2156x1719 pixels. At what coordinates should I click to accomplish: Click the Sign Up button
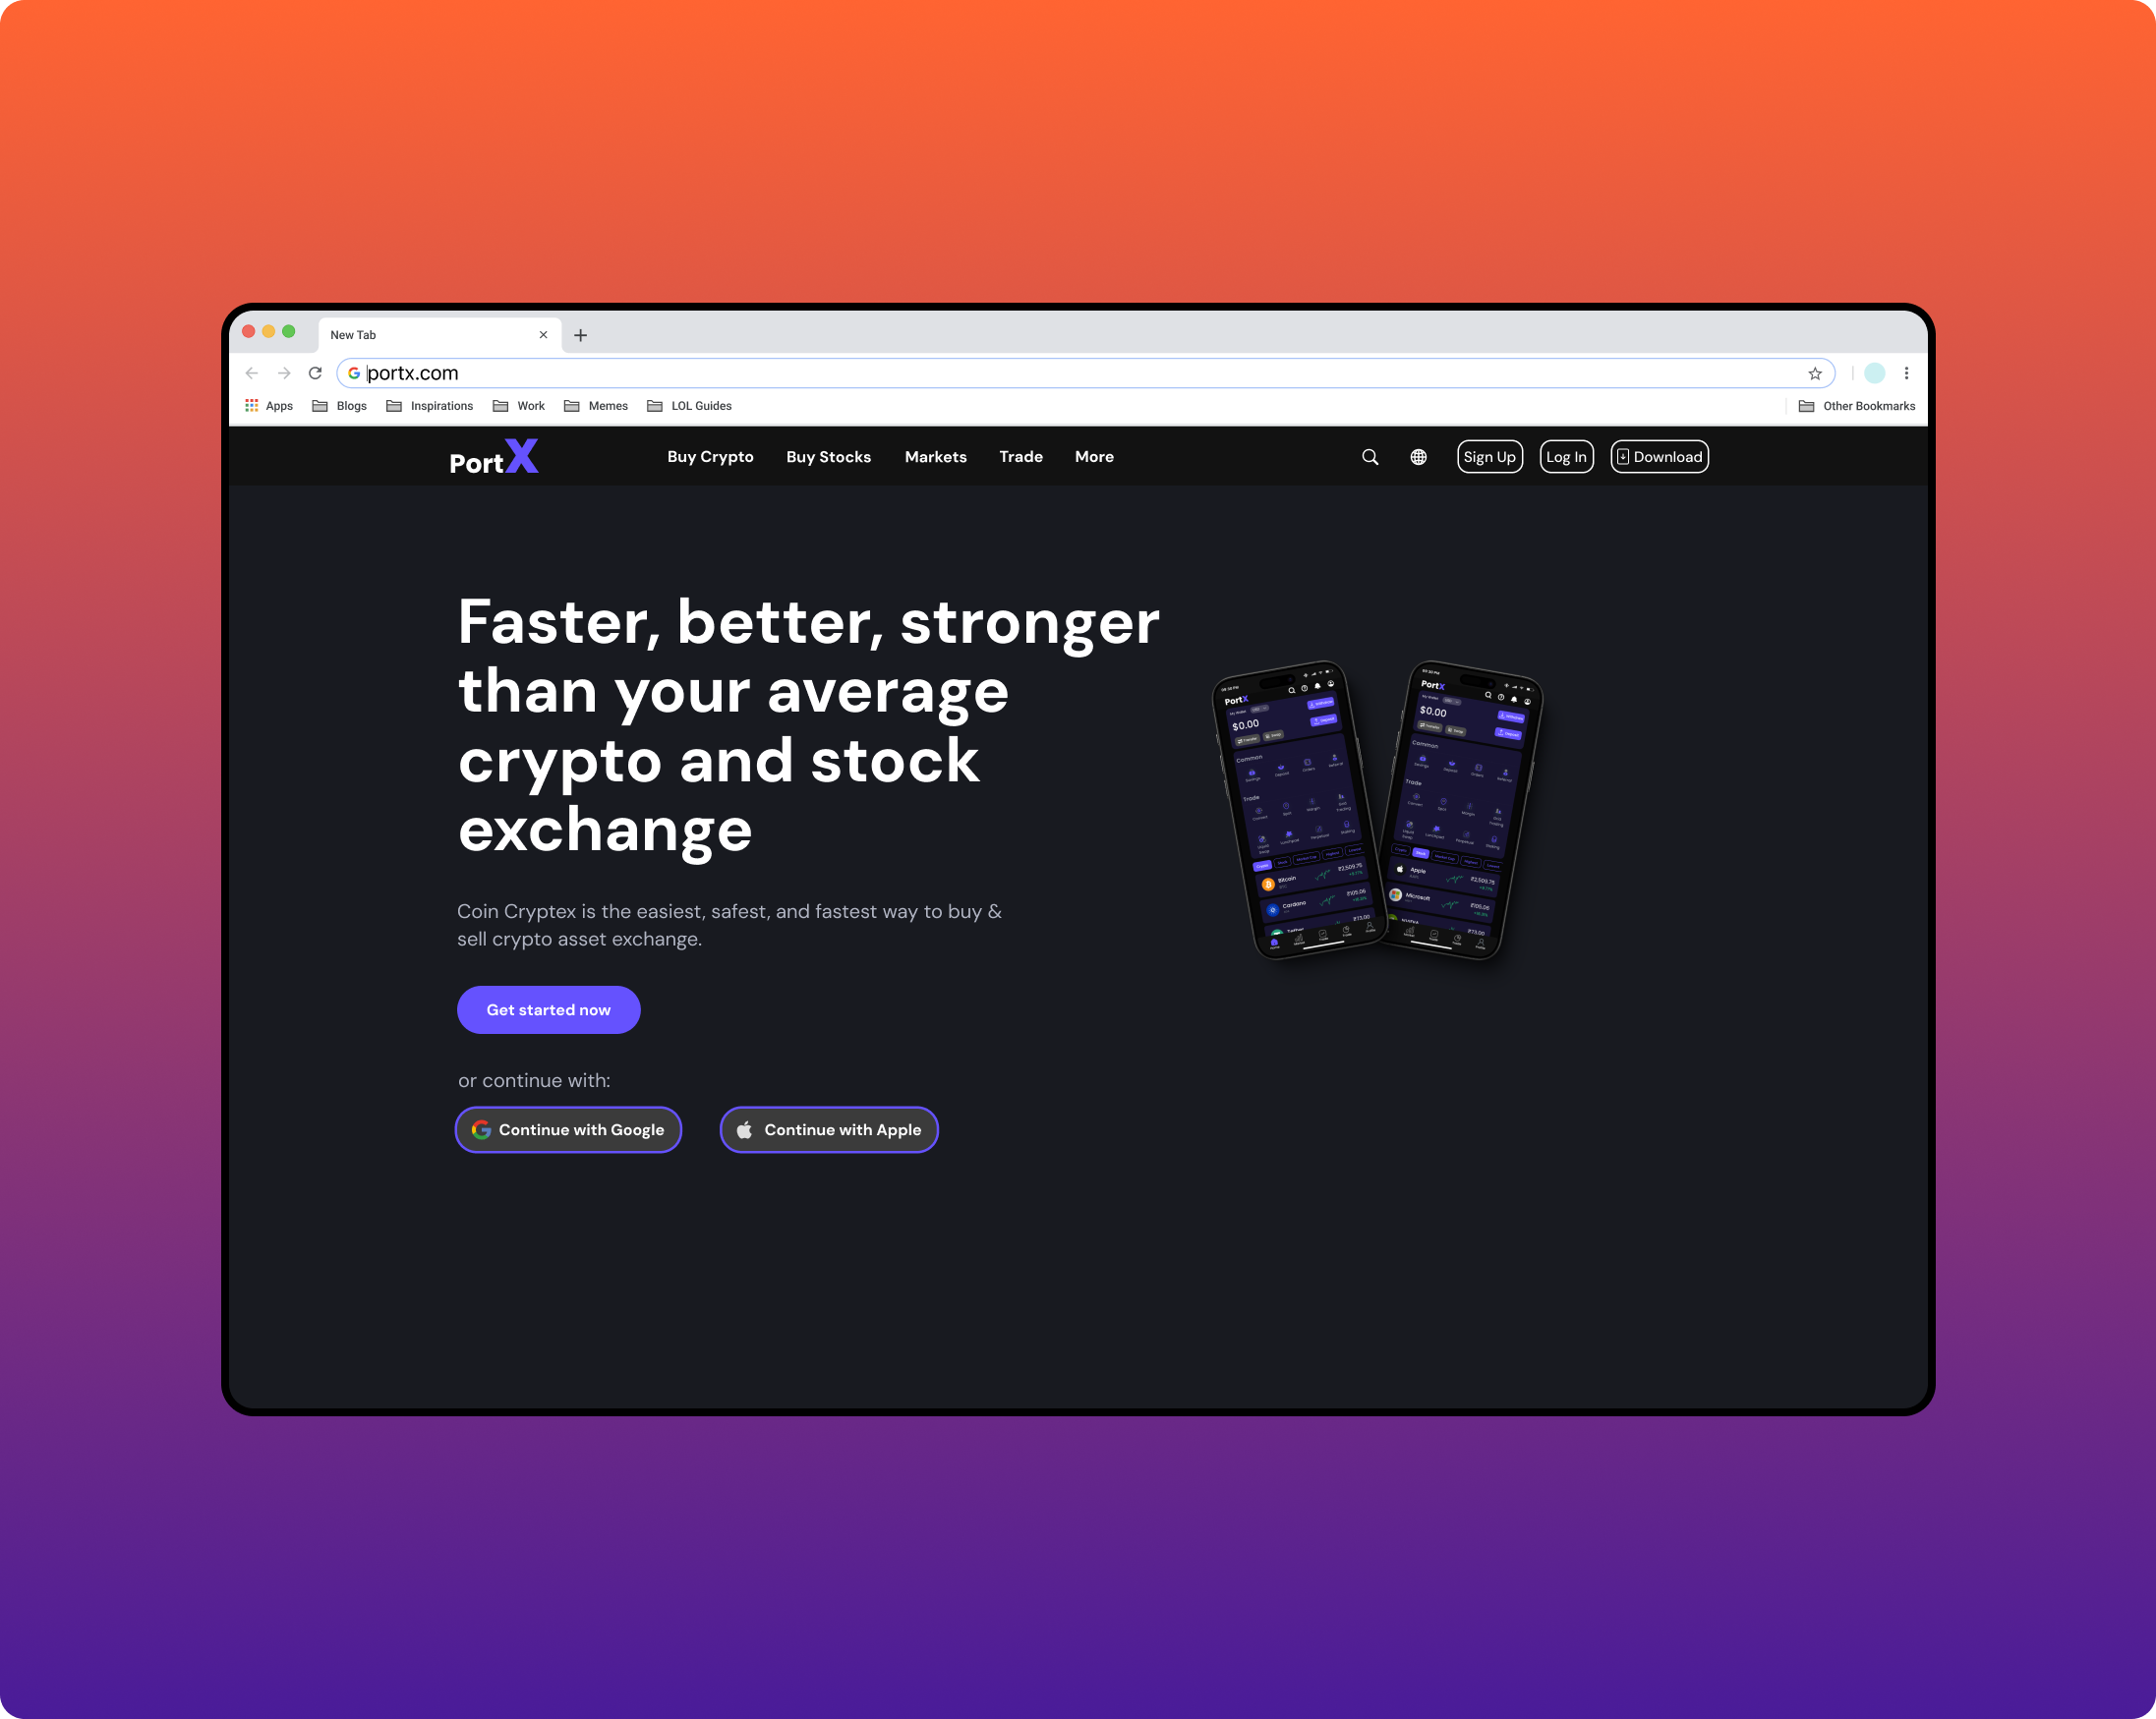click(1489, 456)
